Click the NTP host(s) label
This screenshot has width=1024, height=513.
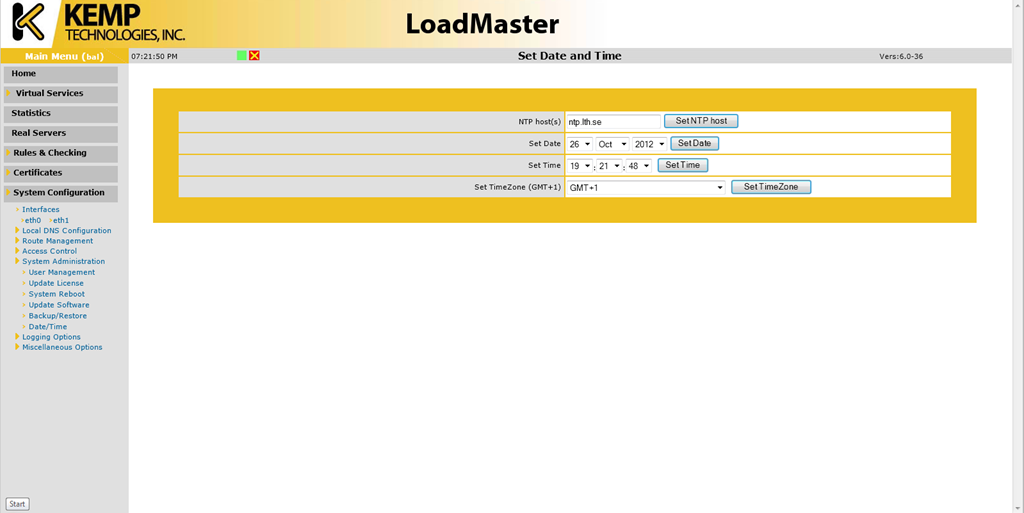tap(539, 122)
